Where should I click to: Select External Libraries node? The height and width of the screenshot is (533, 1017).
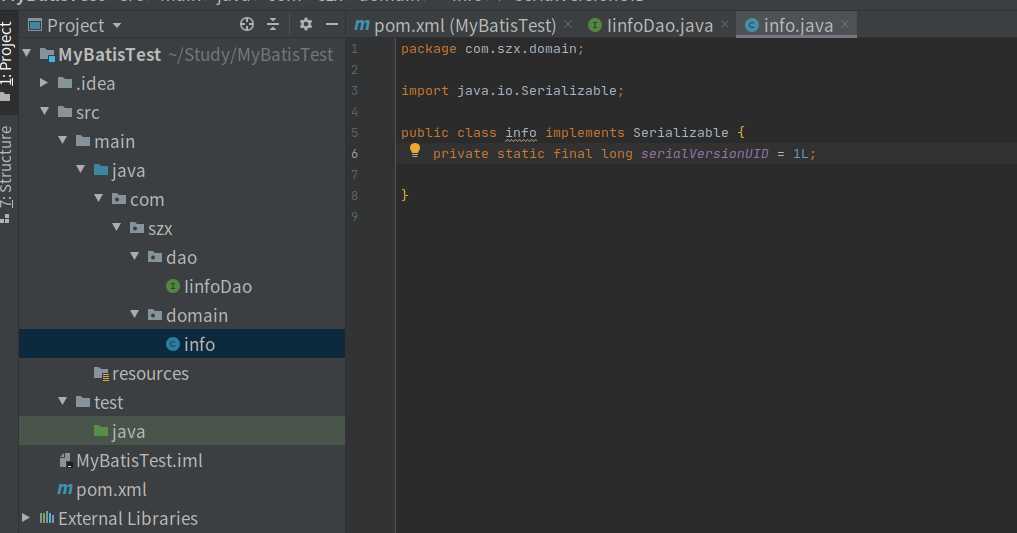click(x=128, y=518)
